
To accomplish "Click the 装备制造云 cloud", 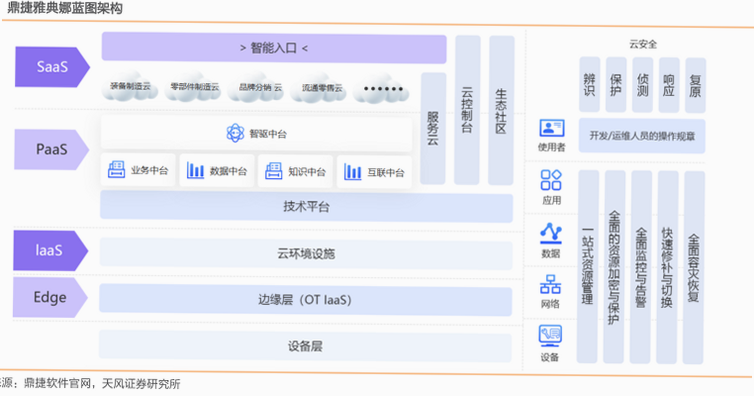I will click(130, 87).
